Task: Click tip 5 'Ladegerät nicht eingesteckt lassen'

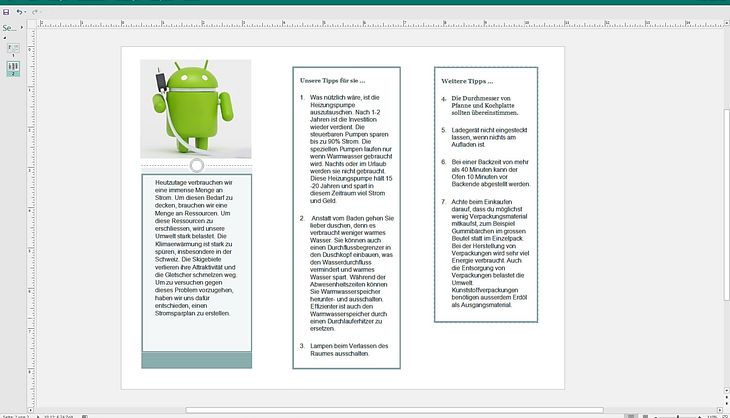Action: (484, 137)
